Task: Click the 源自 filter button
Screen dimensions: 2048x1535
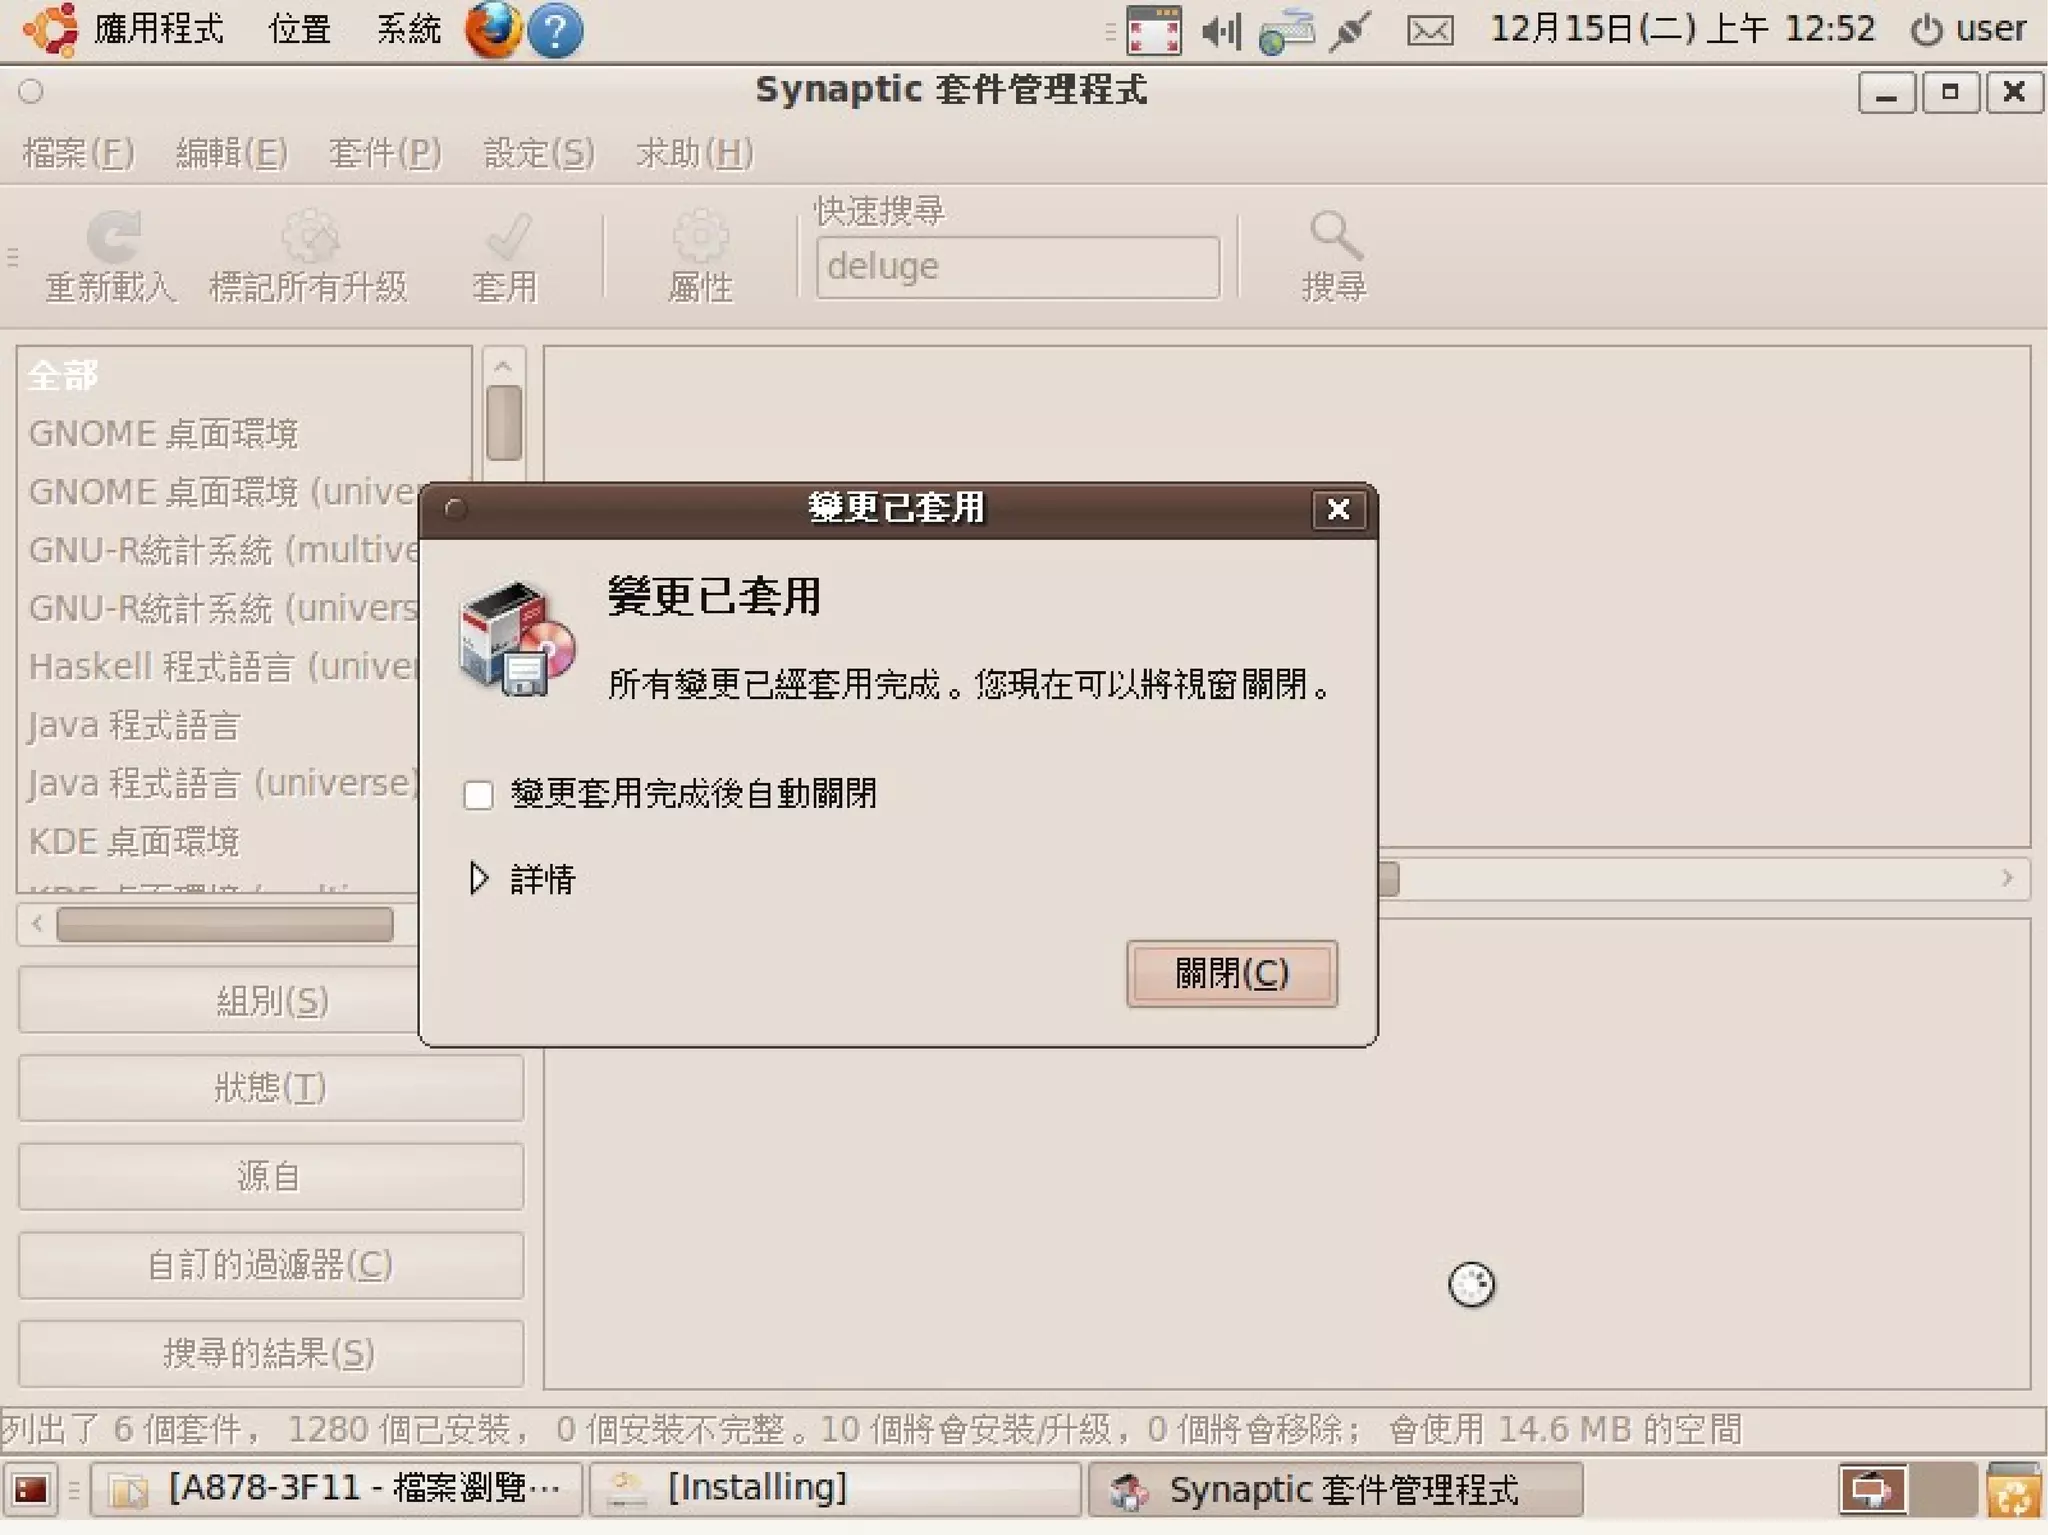Action: click(271, 1176)
